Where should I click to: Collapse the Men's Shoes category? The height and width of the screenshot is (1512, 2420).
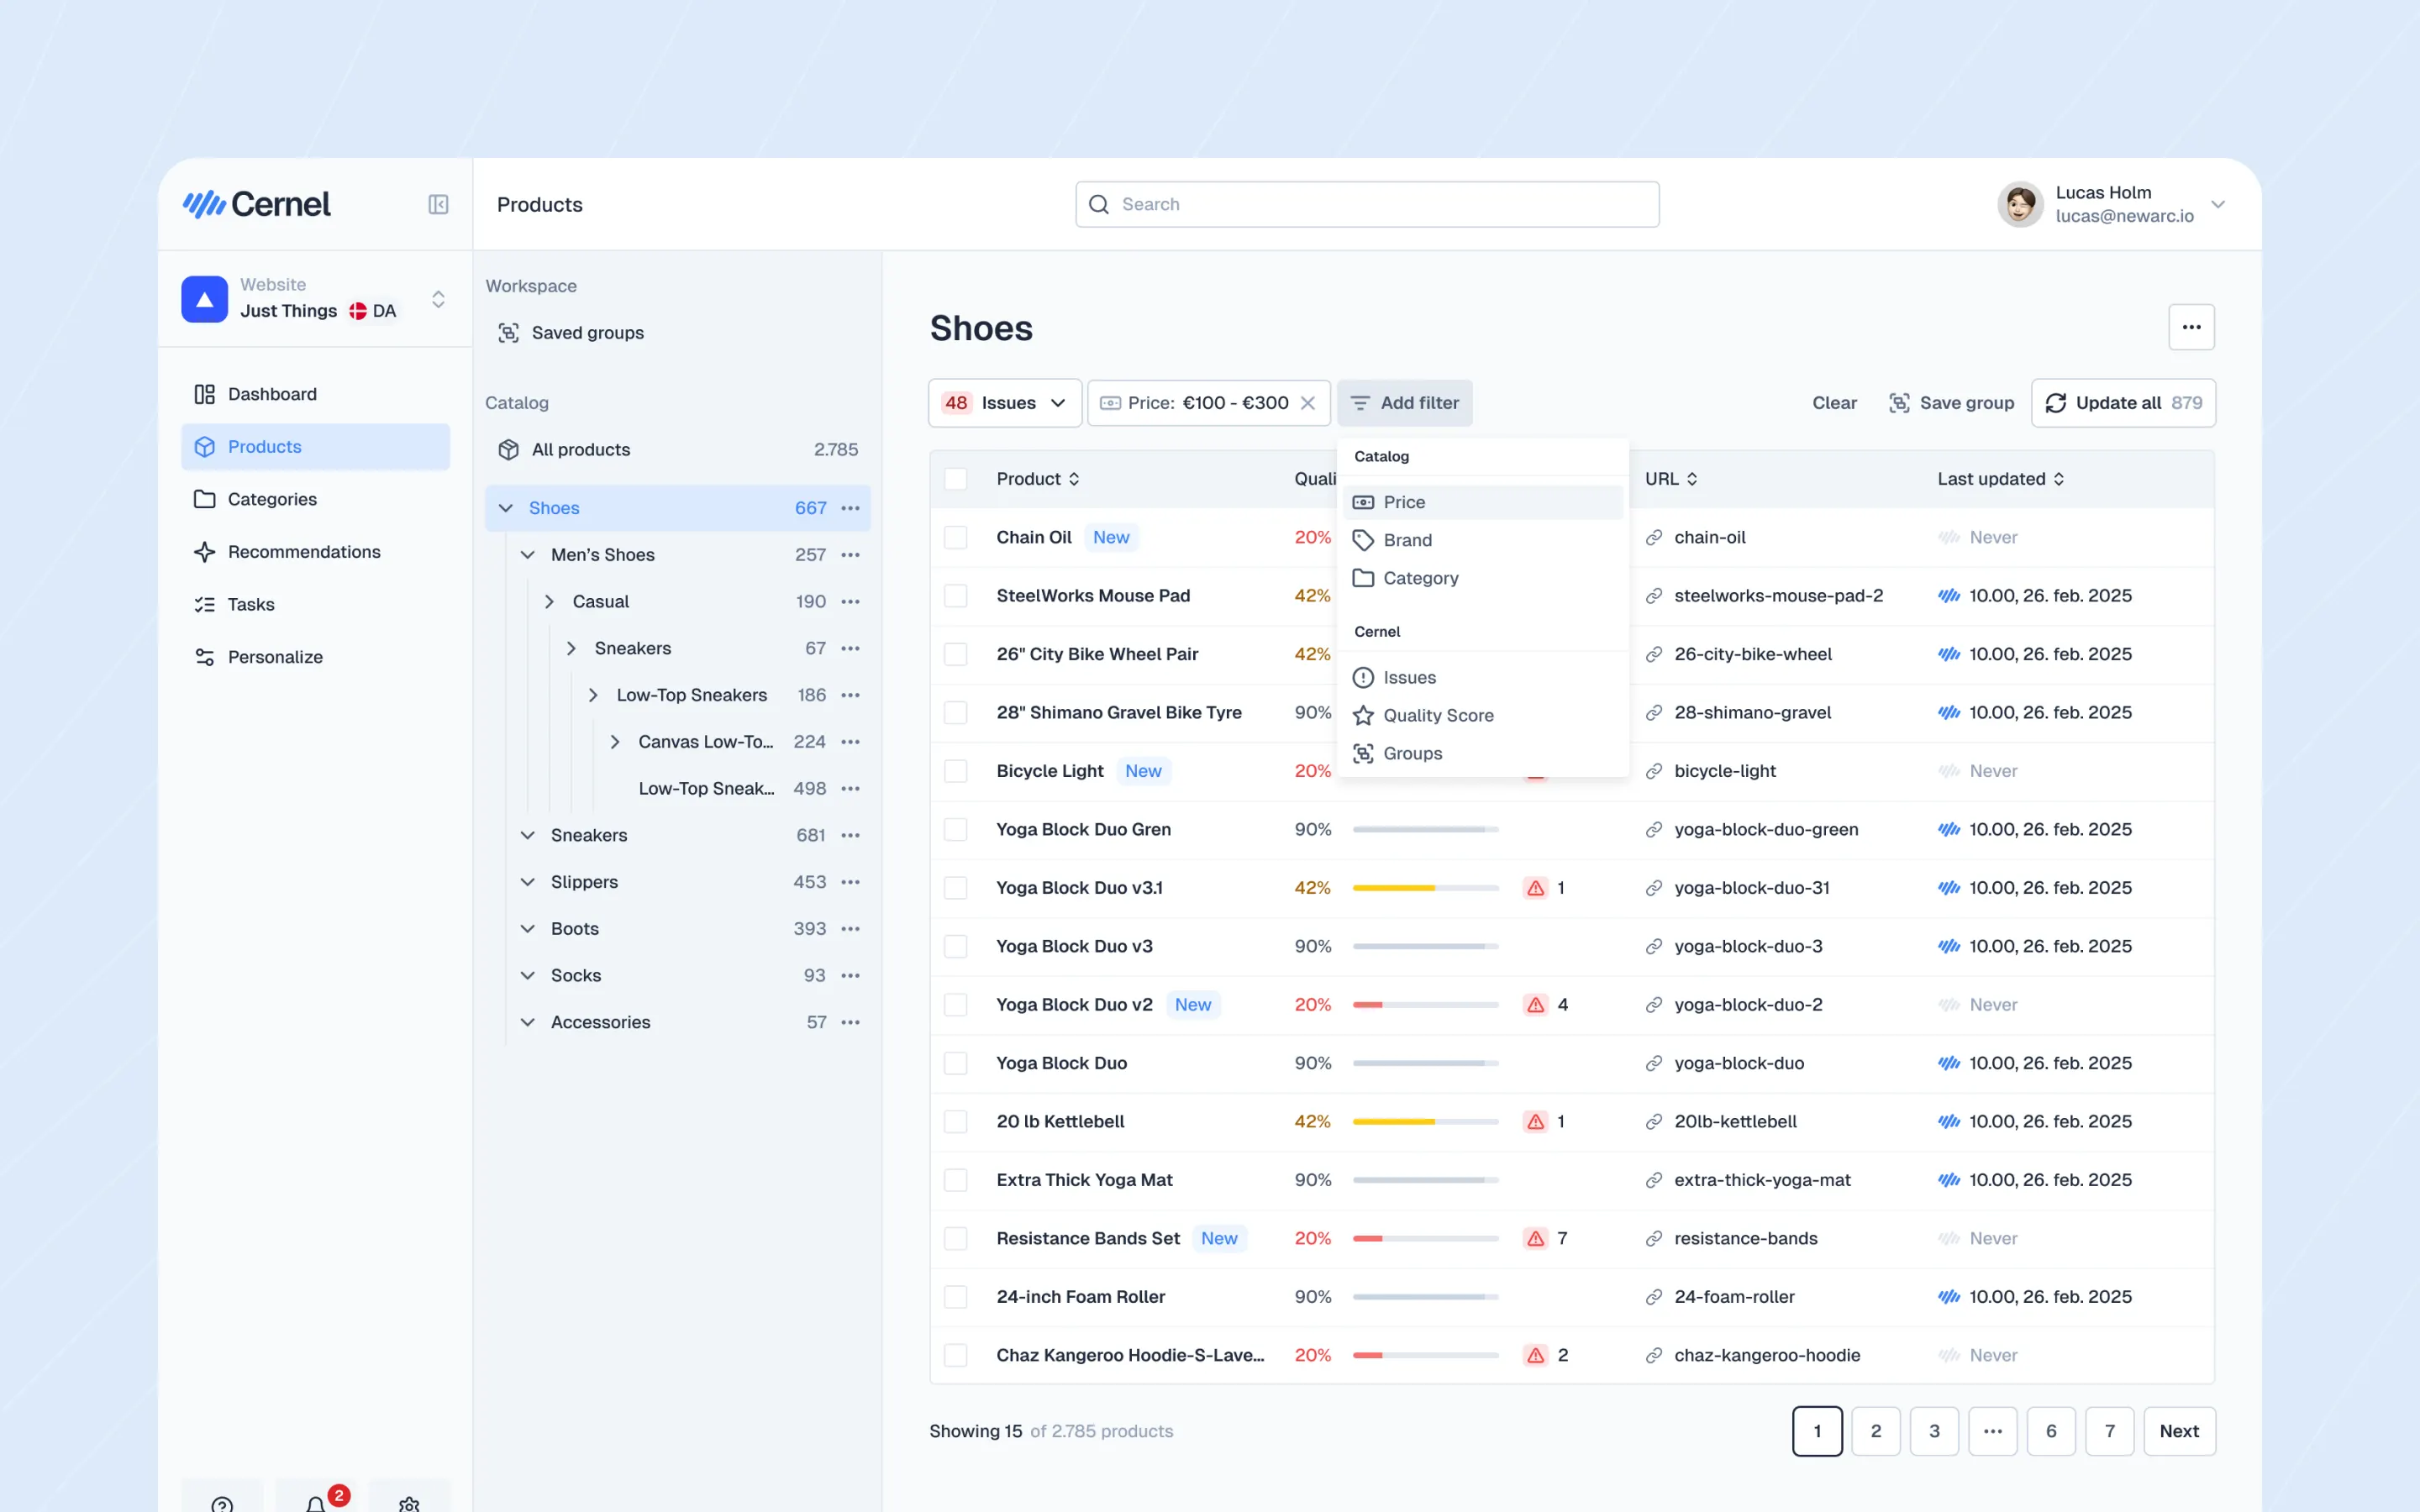click(x=528, y=555)
